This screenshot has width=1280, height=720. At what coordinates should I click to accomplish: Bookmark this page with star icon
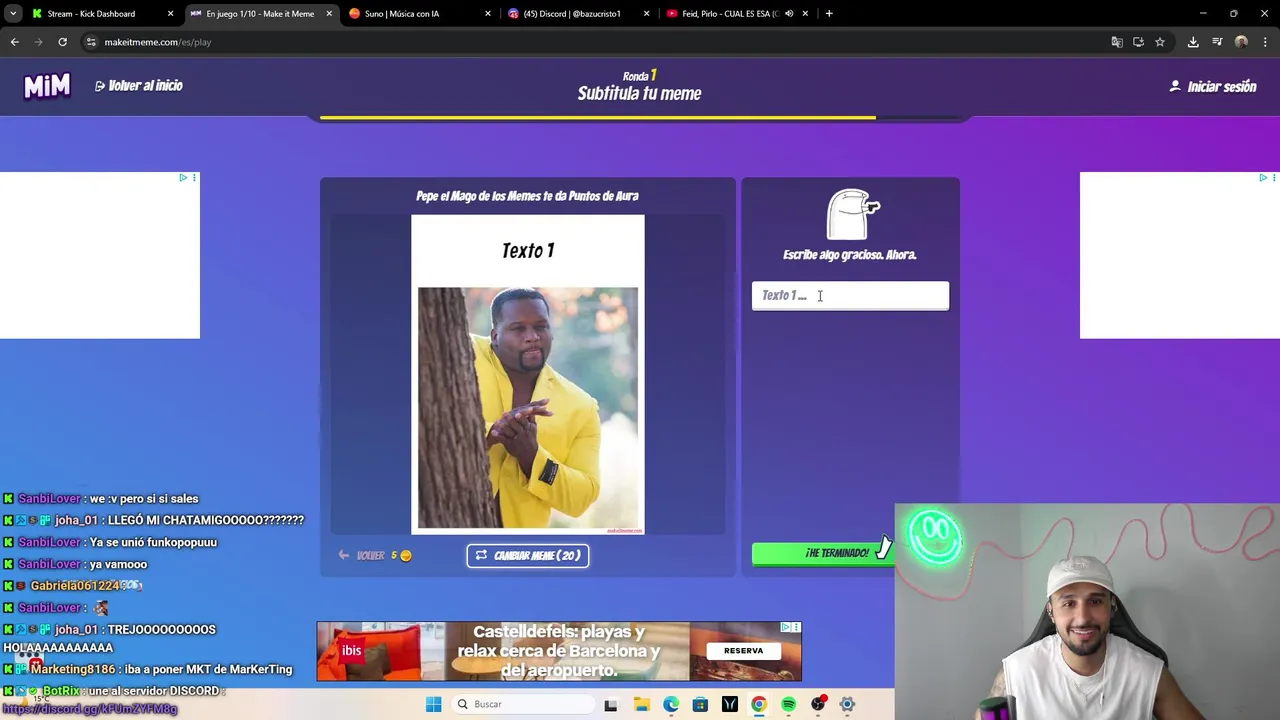(x=1160, y=42)
